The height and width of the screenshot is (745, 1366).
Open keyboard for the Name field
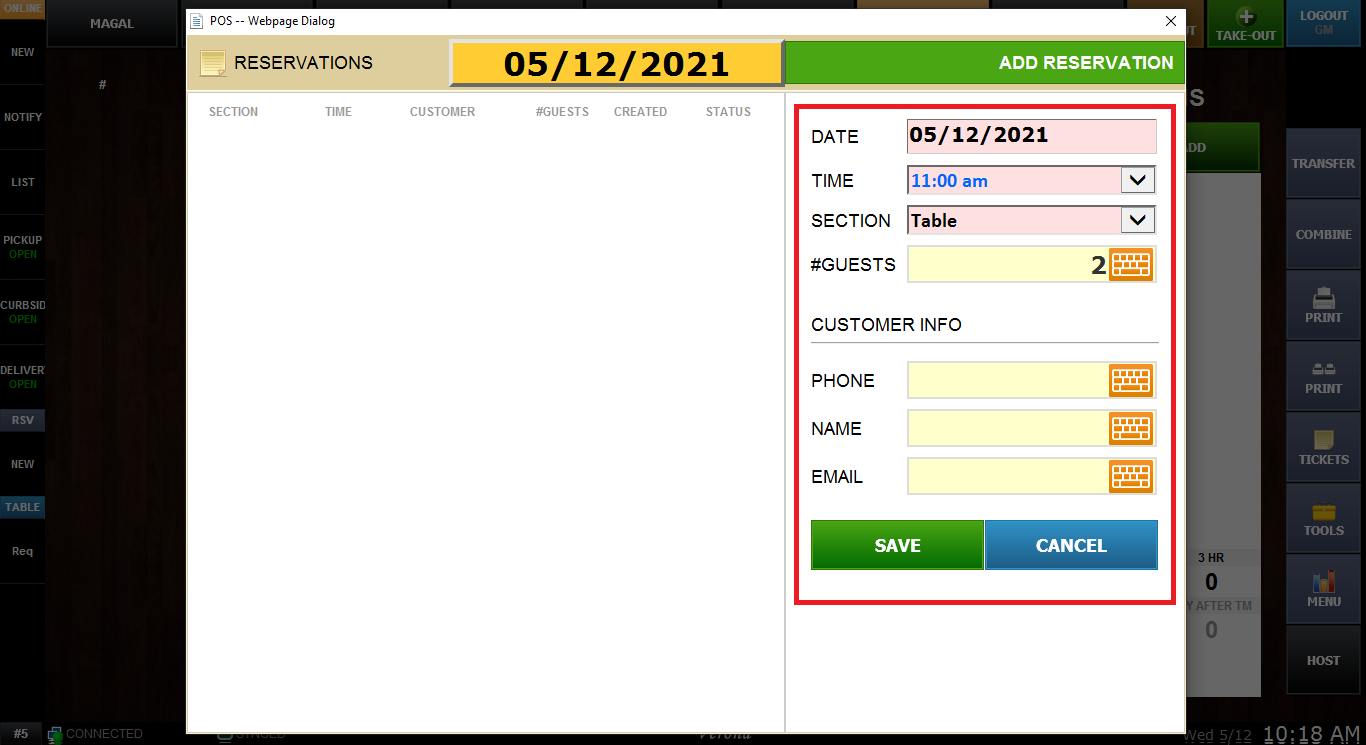[x=1131, y=428]
